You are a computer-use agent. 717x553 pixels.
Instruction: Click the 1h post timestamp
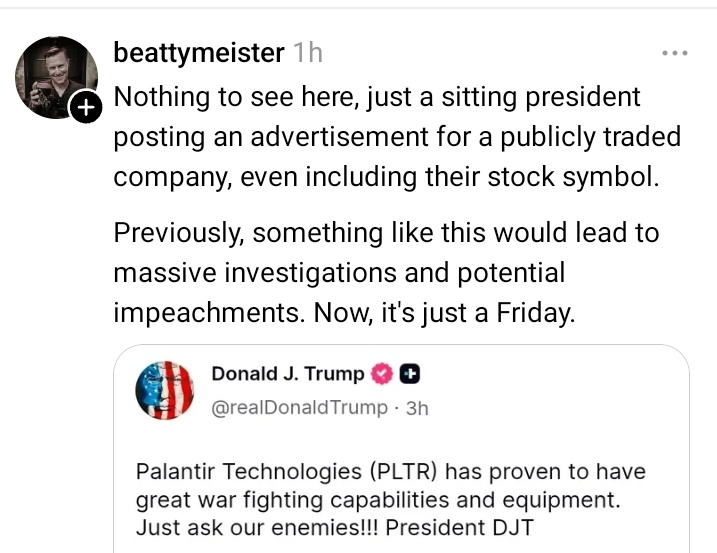[x=308, y=53]
